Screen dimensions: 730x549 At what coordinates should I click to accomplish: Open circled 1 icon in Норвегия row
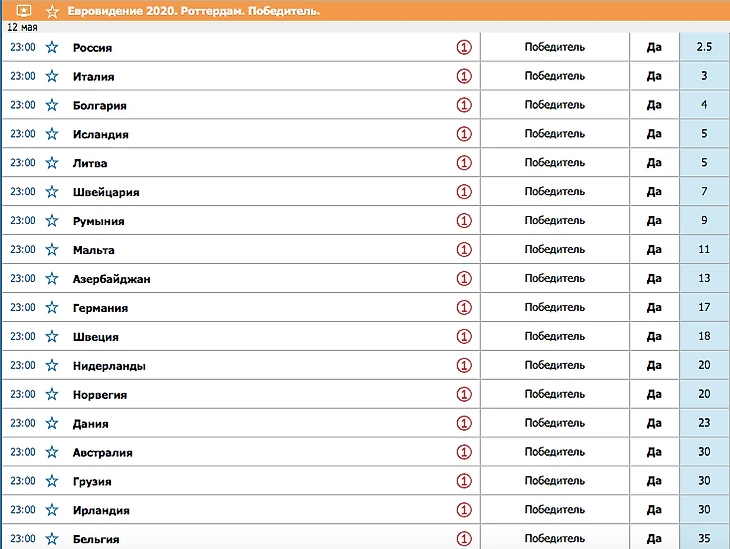[464, 394]
